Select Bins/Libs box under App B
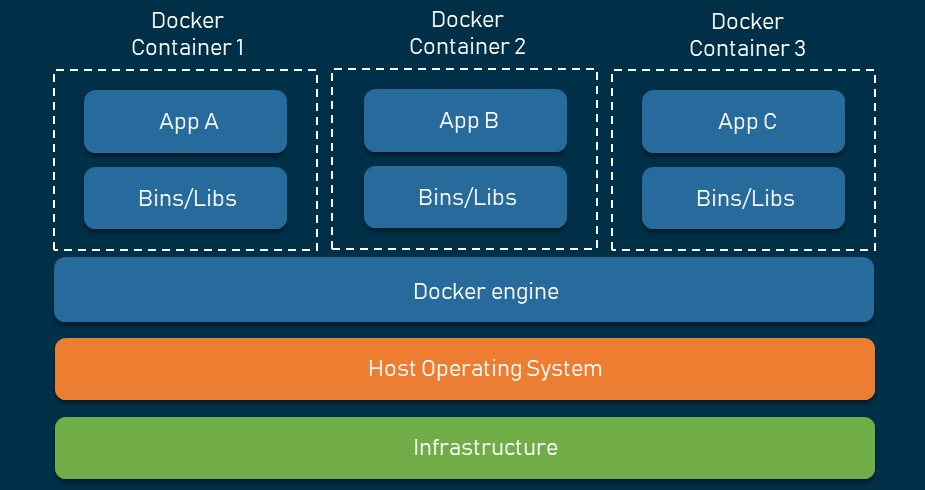 pyautogui.click(x=465, y=196)
